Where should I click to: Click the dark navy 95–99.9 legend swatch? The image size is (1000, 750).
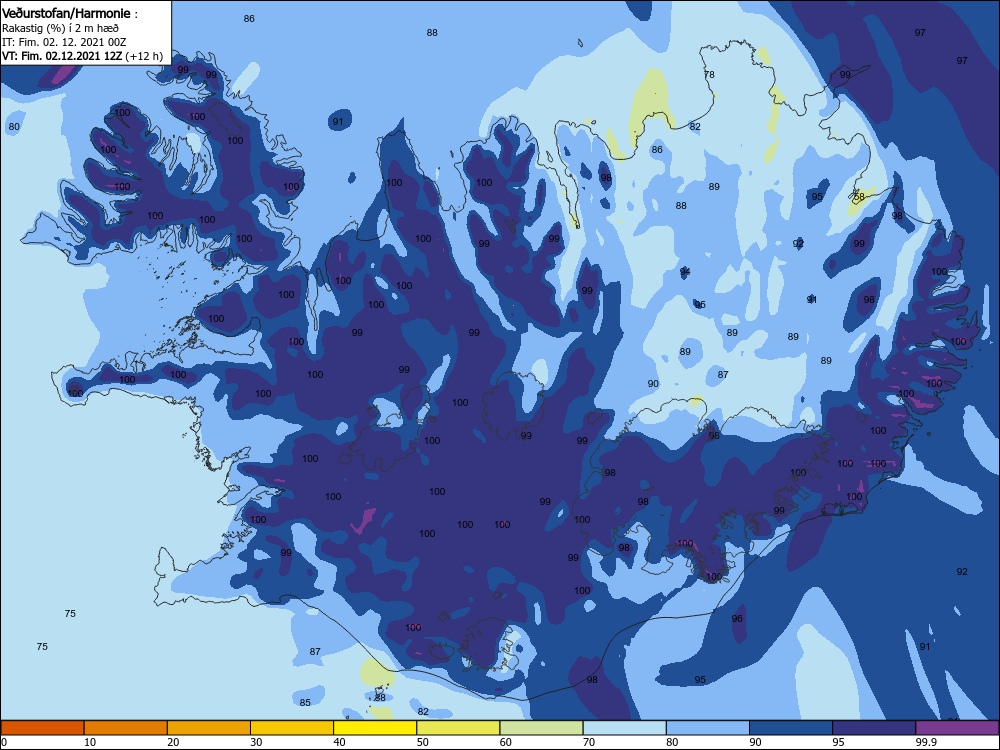click(x=874, y=728)
